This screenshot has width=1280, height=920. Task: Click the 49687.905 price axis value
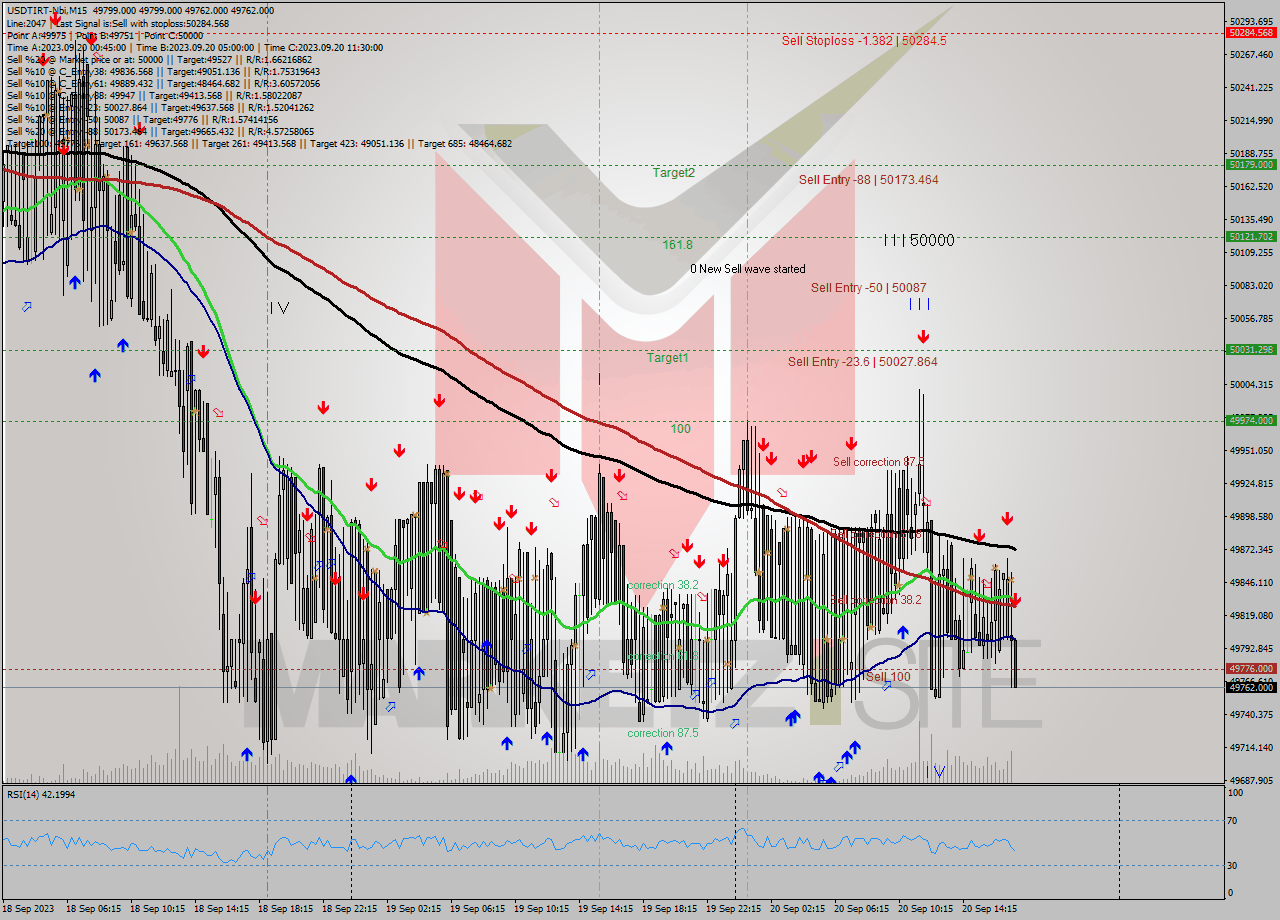pyautogui.click(x=1252, y=780)
